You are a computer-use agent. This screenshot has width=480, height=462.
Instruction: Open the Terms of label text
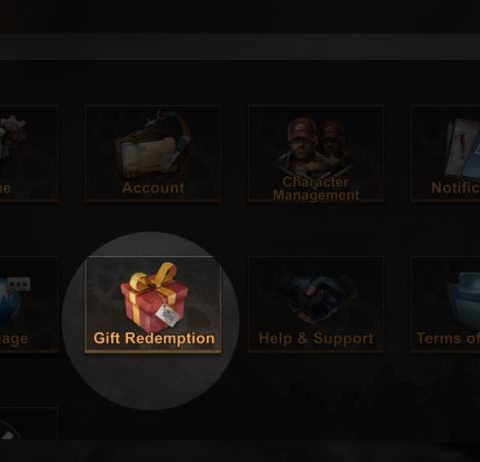click(448, 338)
